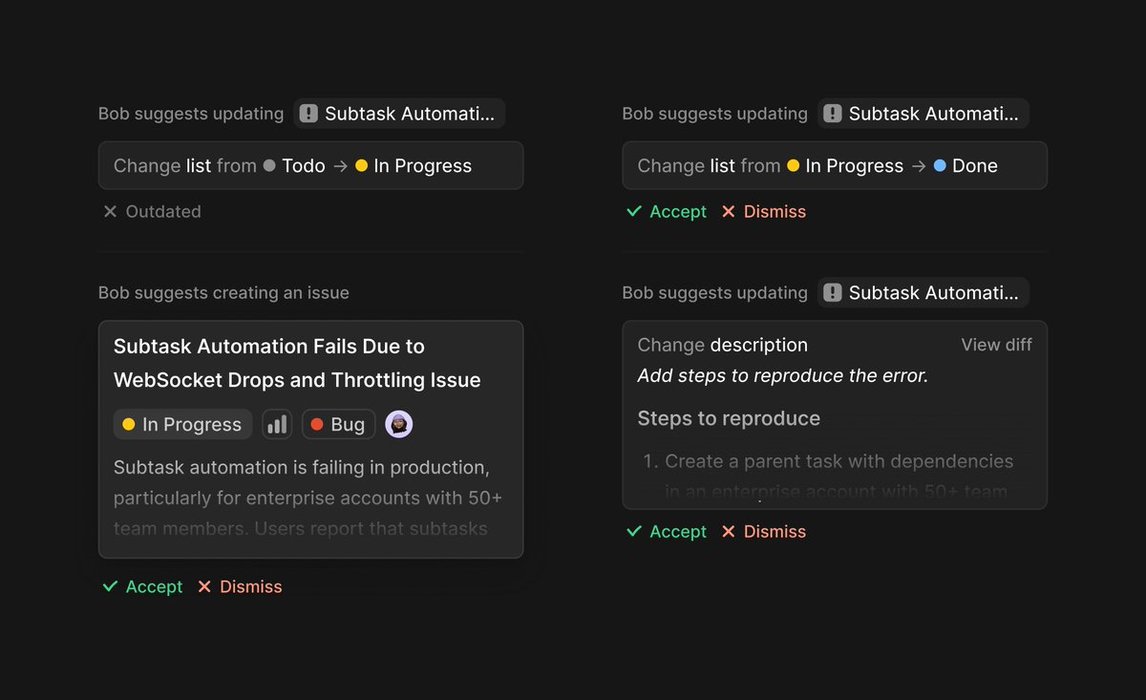Open the Subtask chip above In Progress to Done change
This screenshot has width=1146, height=700.
922,114
